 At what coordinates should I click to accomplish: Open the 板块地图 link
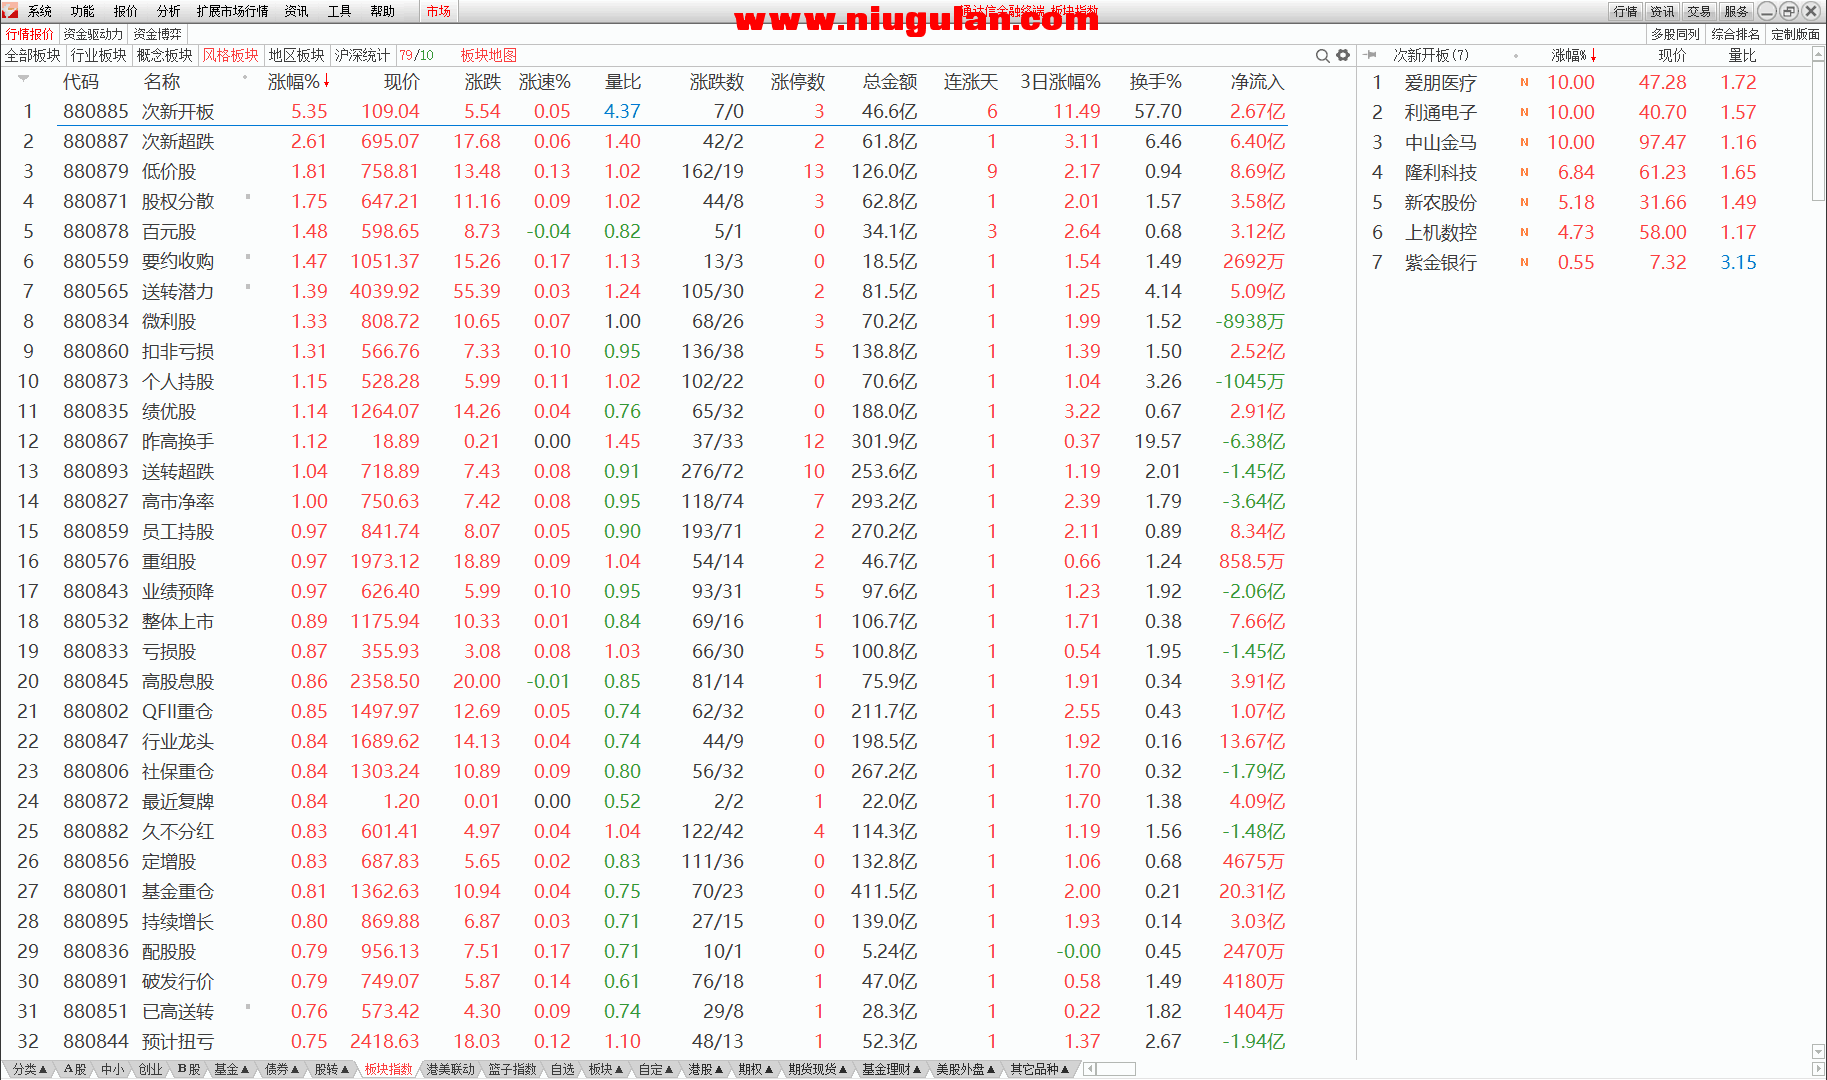point(489,55)
